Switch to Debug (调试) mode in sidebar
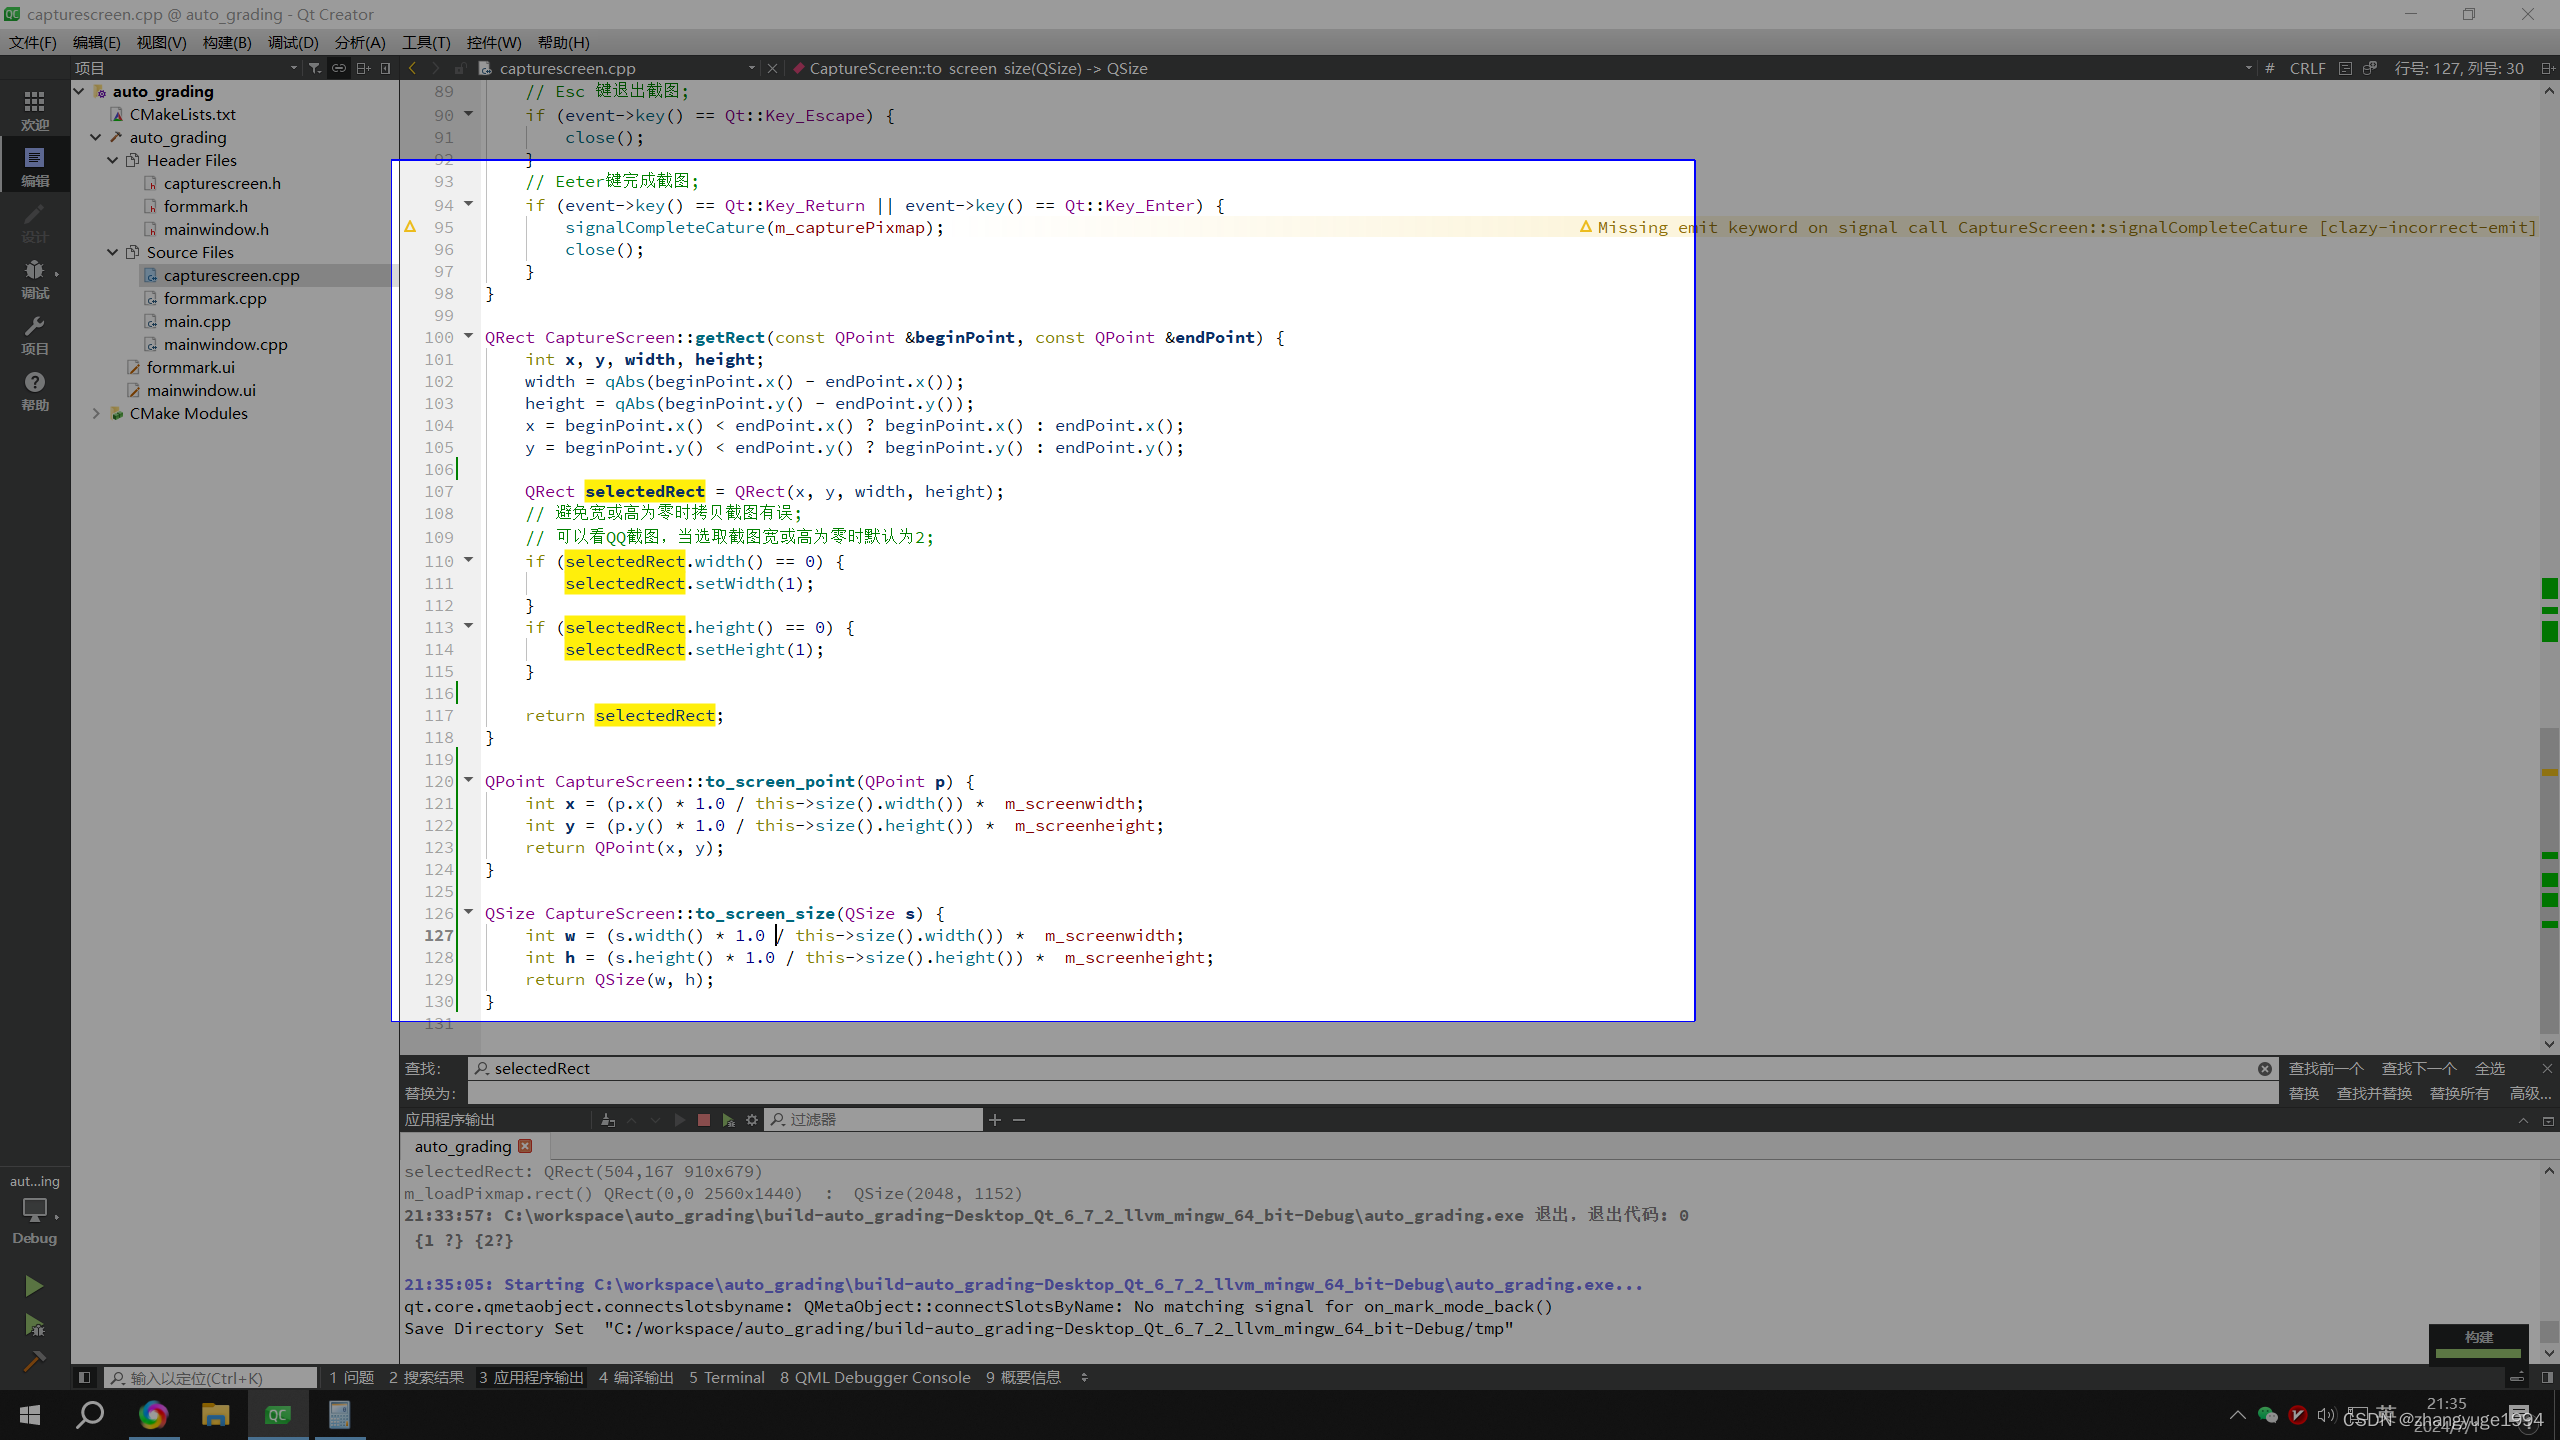 pos(35,278)
